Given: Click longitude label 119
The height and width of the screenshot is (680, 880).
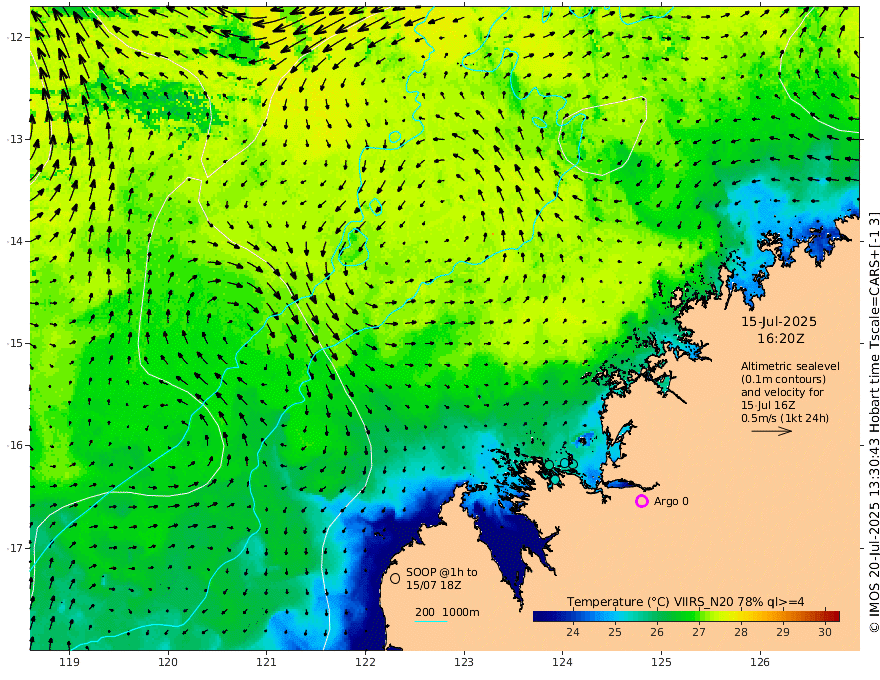Looking at the screenshot, I should click(70, 662).
